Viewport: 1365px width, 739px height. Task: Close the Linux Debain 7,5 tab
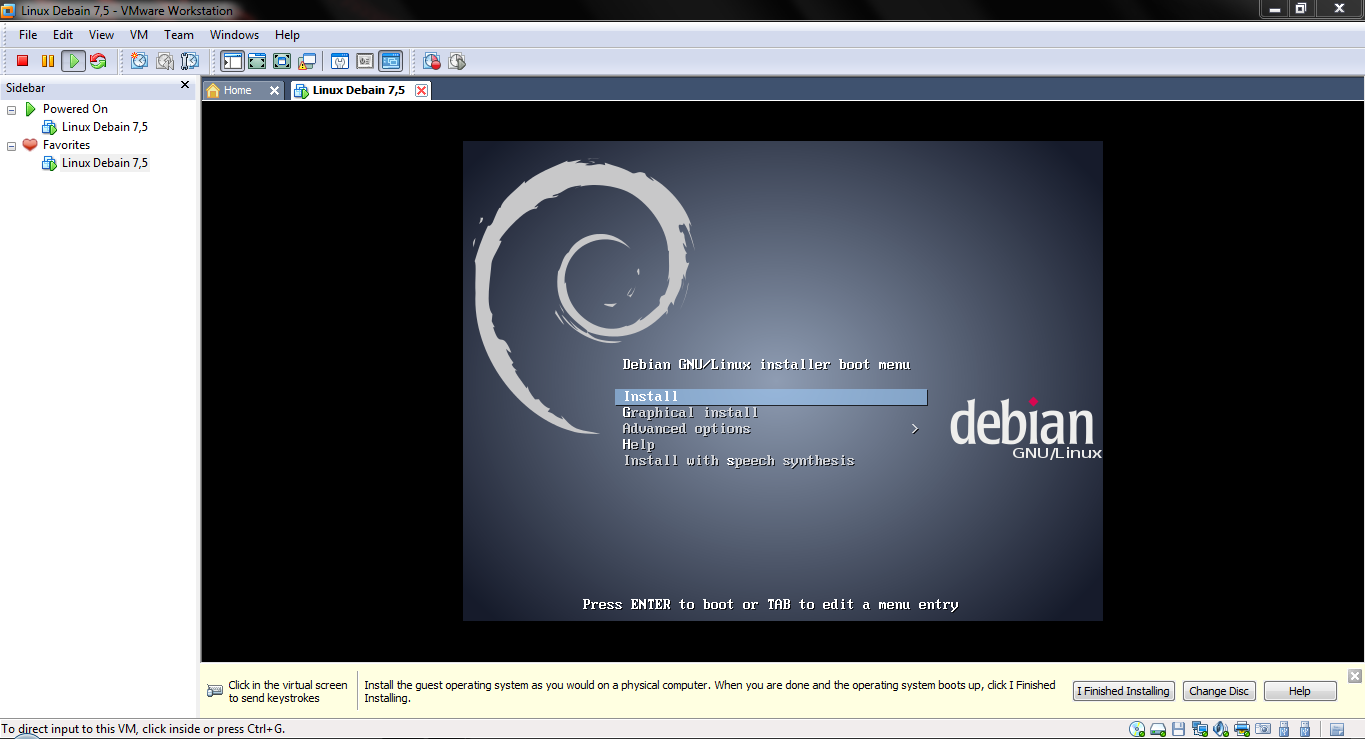pos(422,90)
